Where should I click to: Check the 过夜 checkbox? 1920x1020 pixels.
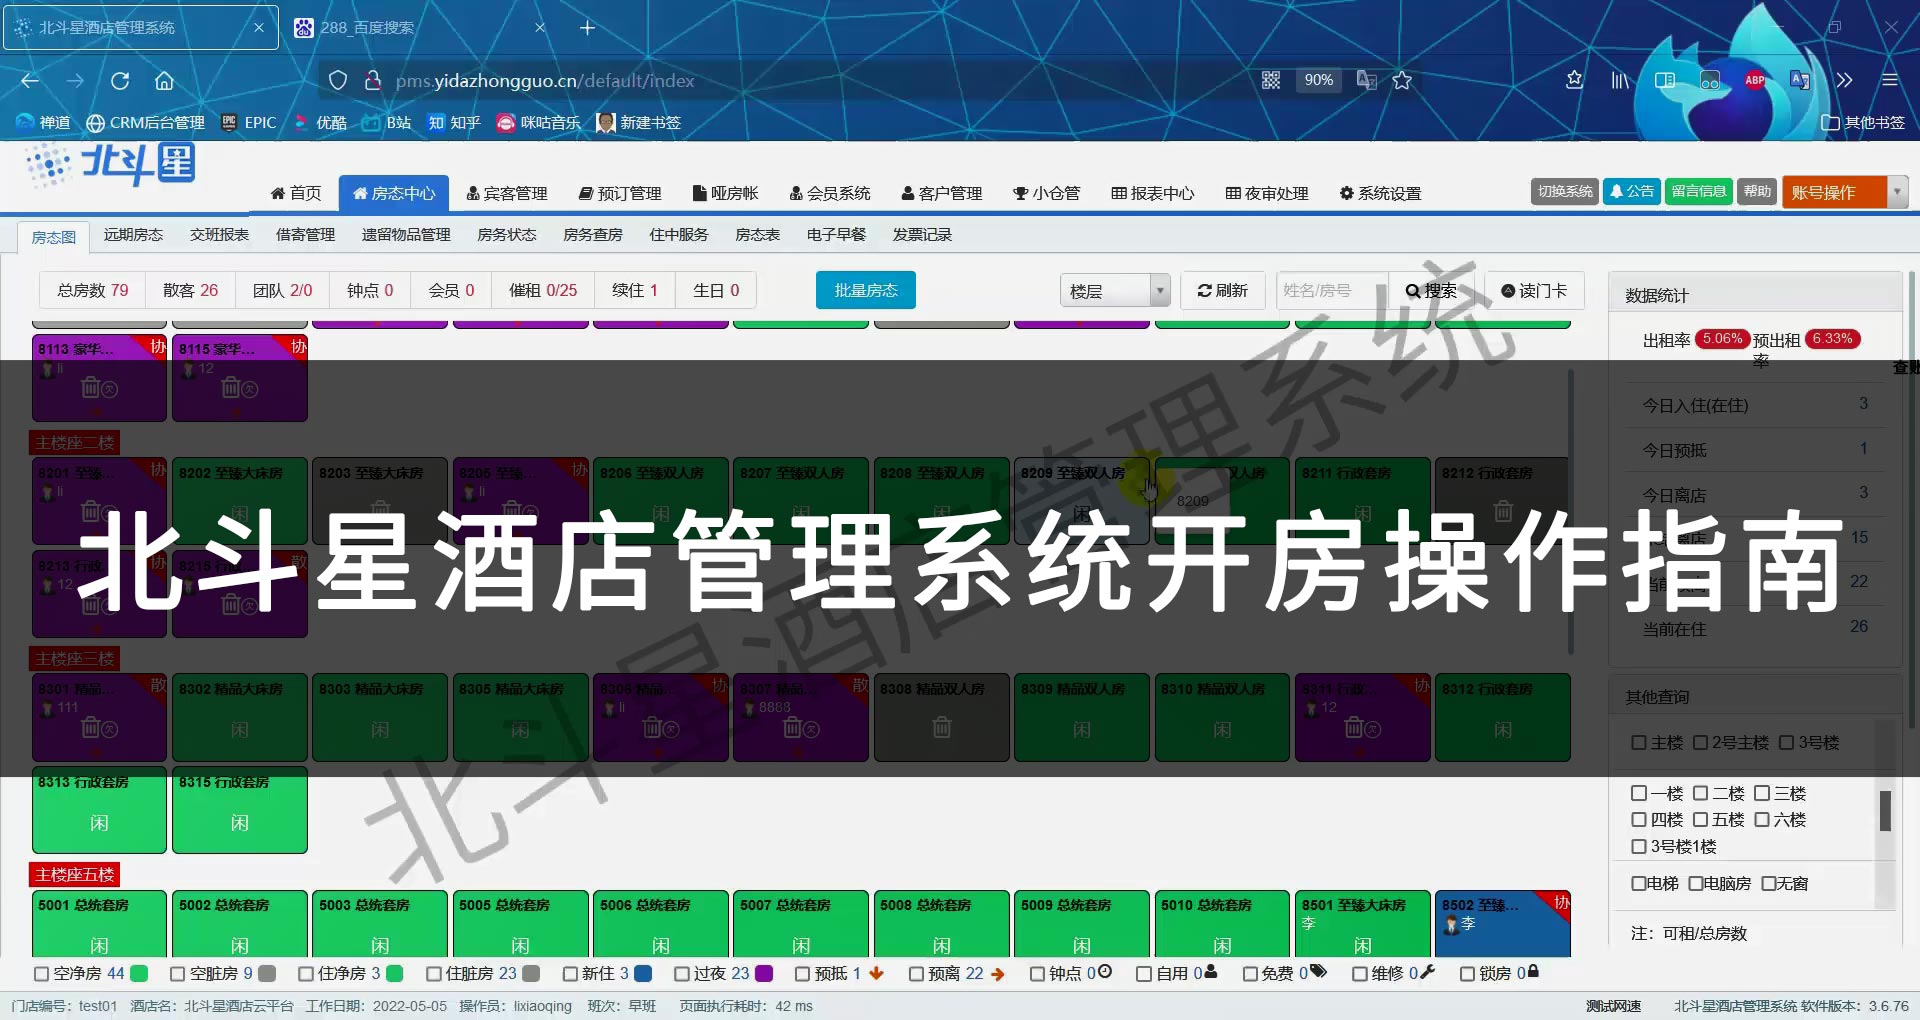(682, 973)
